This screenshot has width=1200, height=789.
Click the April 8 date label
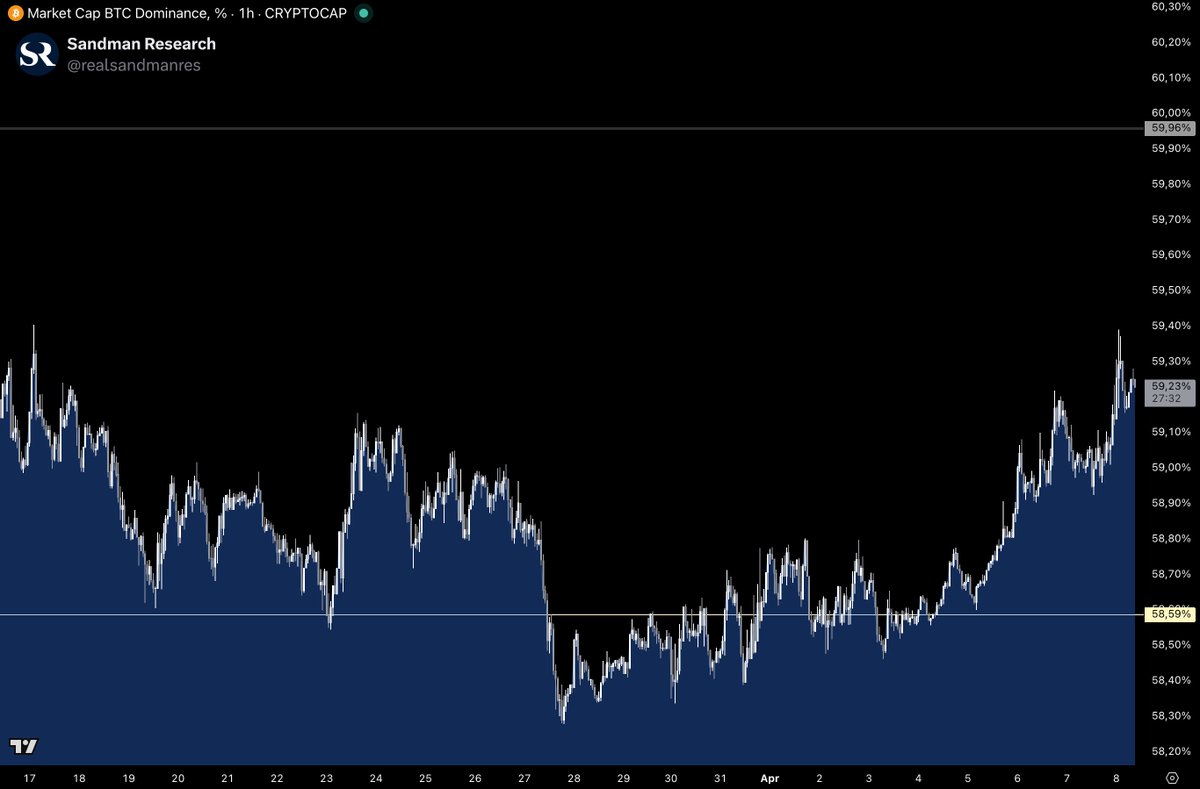[x=1117, y=778]
